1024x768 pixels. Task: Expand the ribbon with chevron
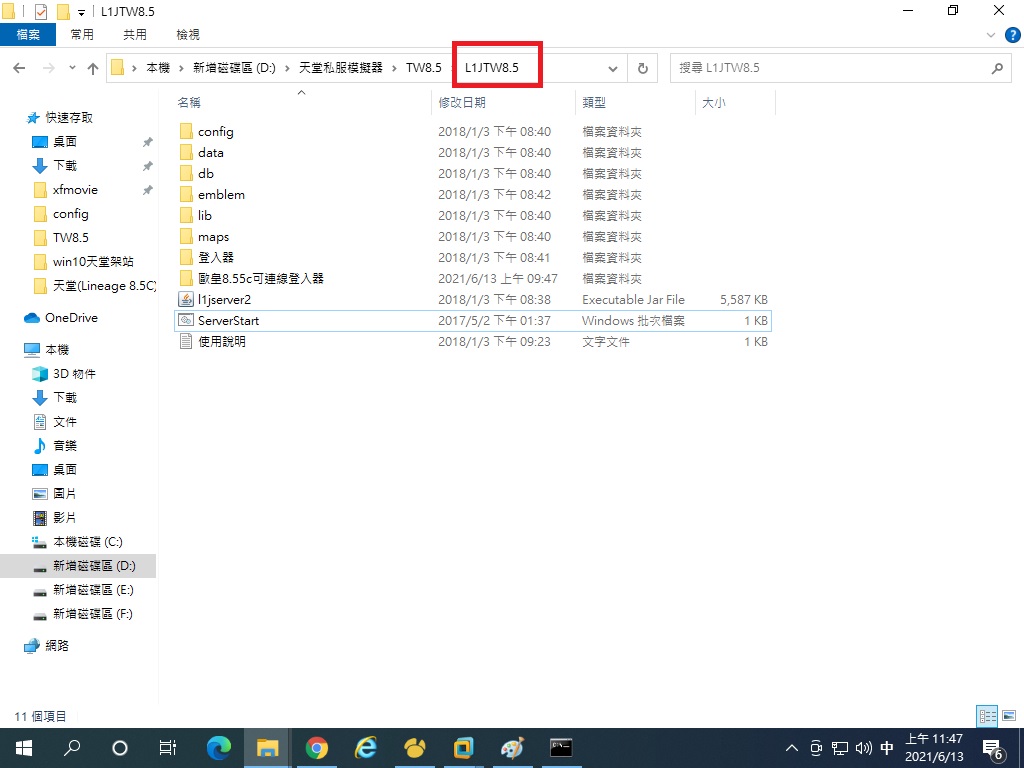coord(991,35)
